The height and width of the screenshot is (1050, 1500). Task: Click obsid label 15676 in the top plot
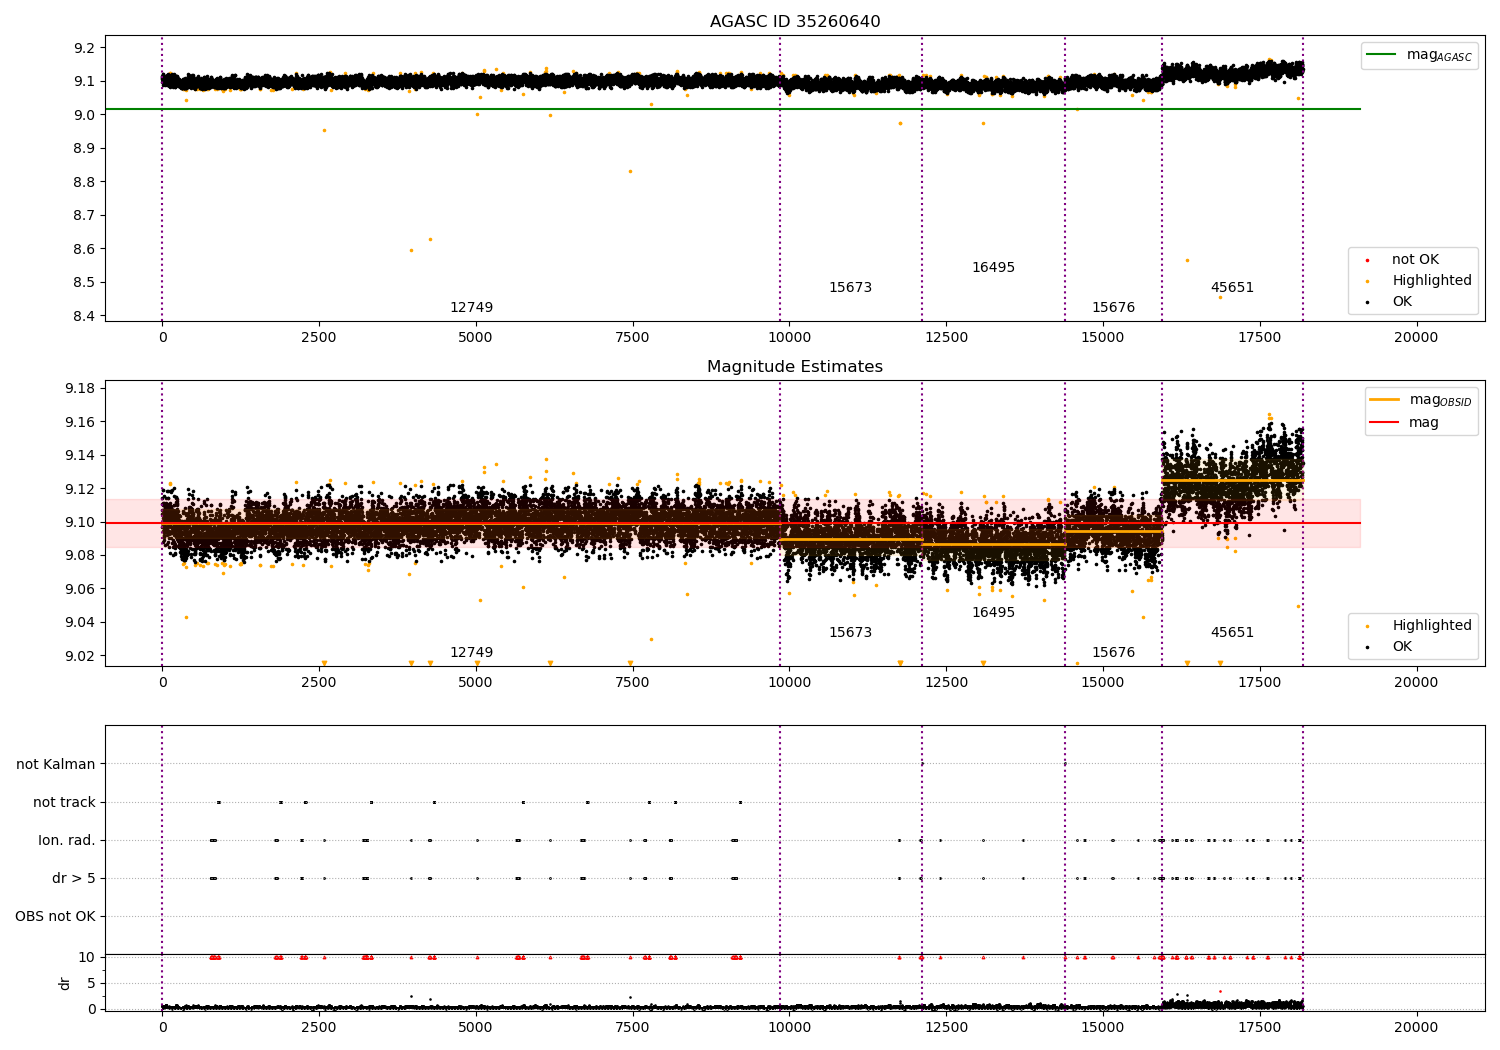pyautogui.click(x=1113, y=307)
